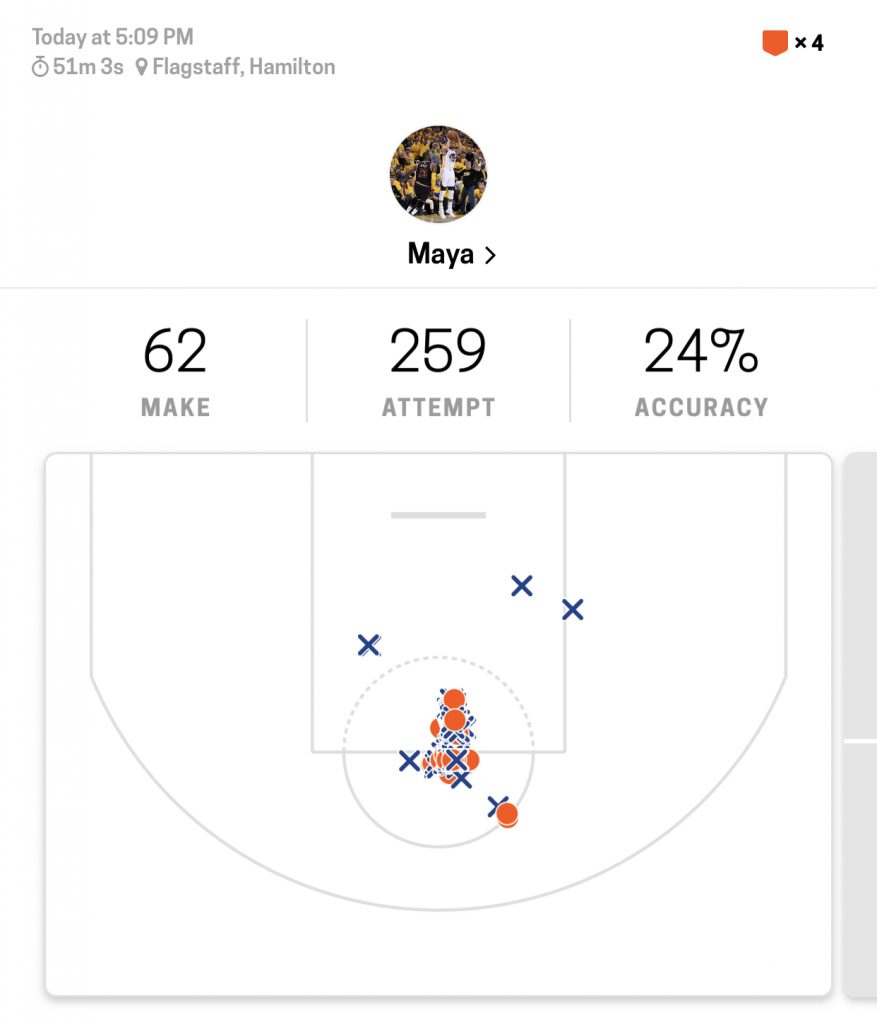Click the orange badge icon
This screenshot has width=877, height=1024.
(x=774, y=43)
